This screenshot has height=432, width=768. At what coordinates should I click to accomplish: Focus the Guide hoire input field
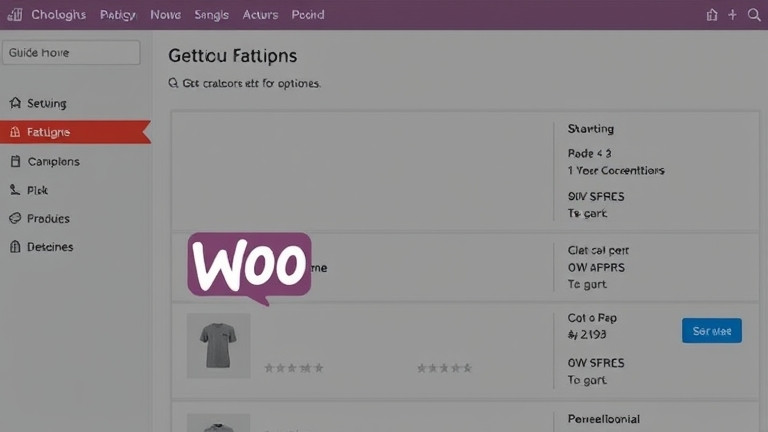(71, 52)
